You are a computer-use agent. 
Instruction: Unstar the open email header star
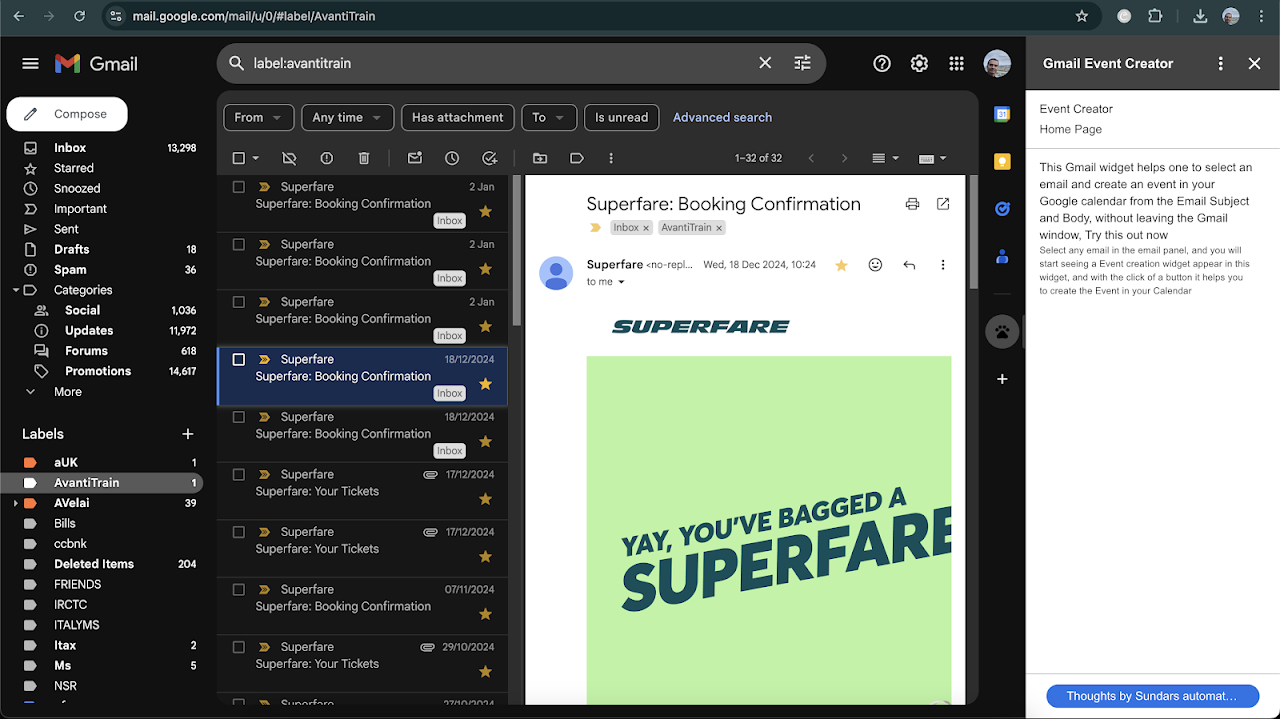pos(841,265)
